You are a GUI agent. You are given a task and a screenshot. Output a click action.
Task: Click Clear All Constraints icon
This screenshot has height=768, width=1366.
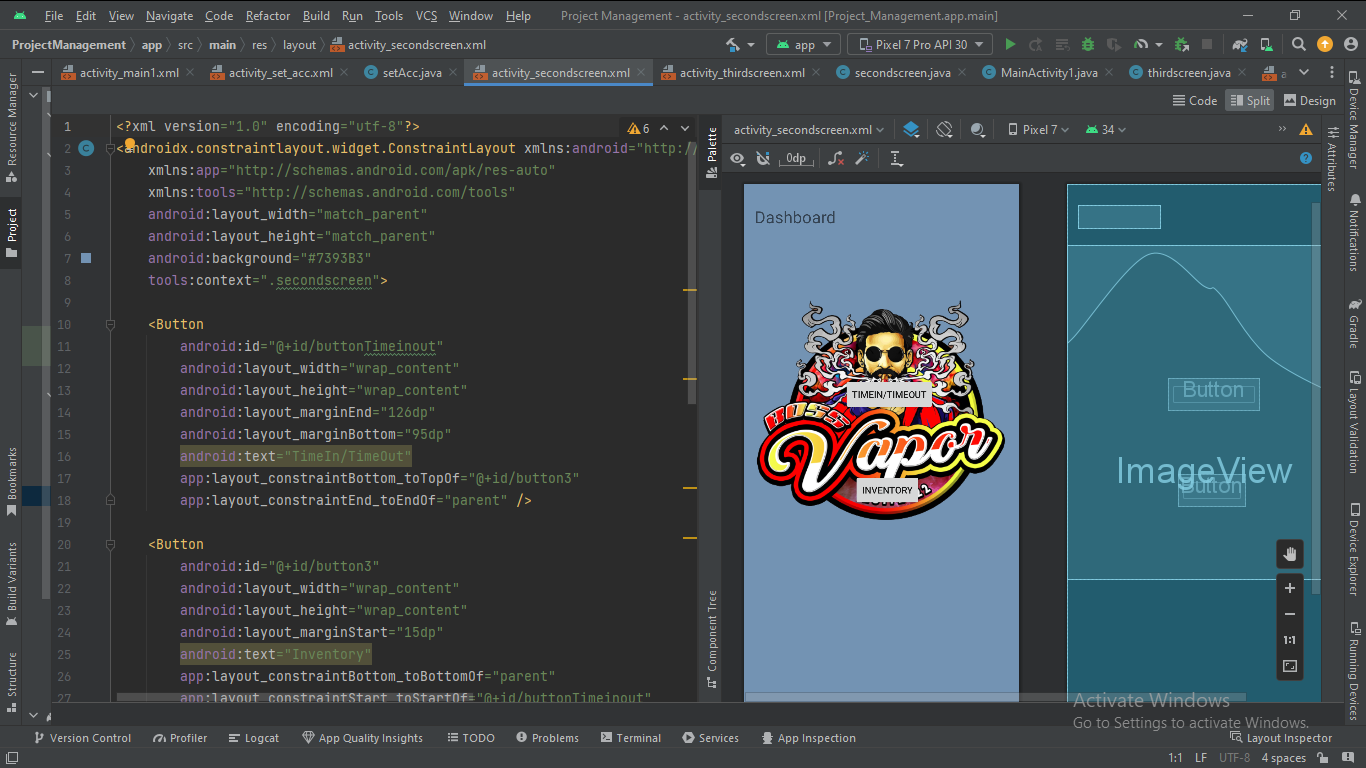[836, 159]
